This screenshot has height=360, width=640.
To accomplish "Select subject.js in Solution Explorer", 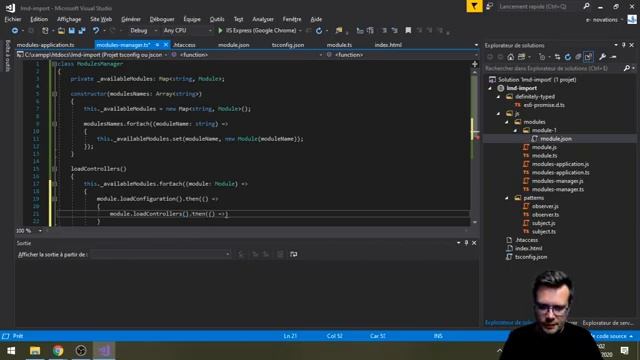I will (544, 223).
